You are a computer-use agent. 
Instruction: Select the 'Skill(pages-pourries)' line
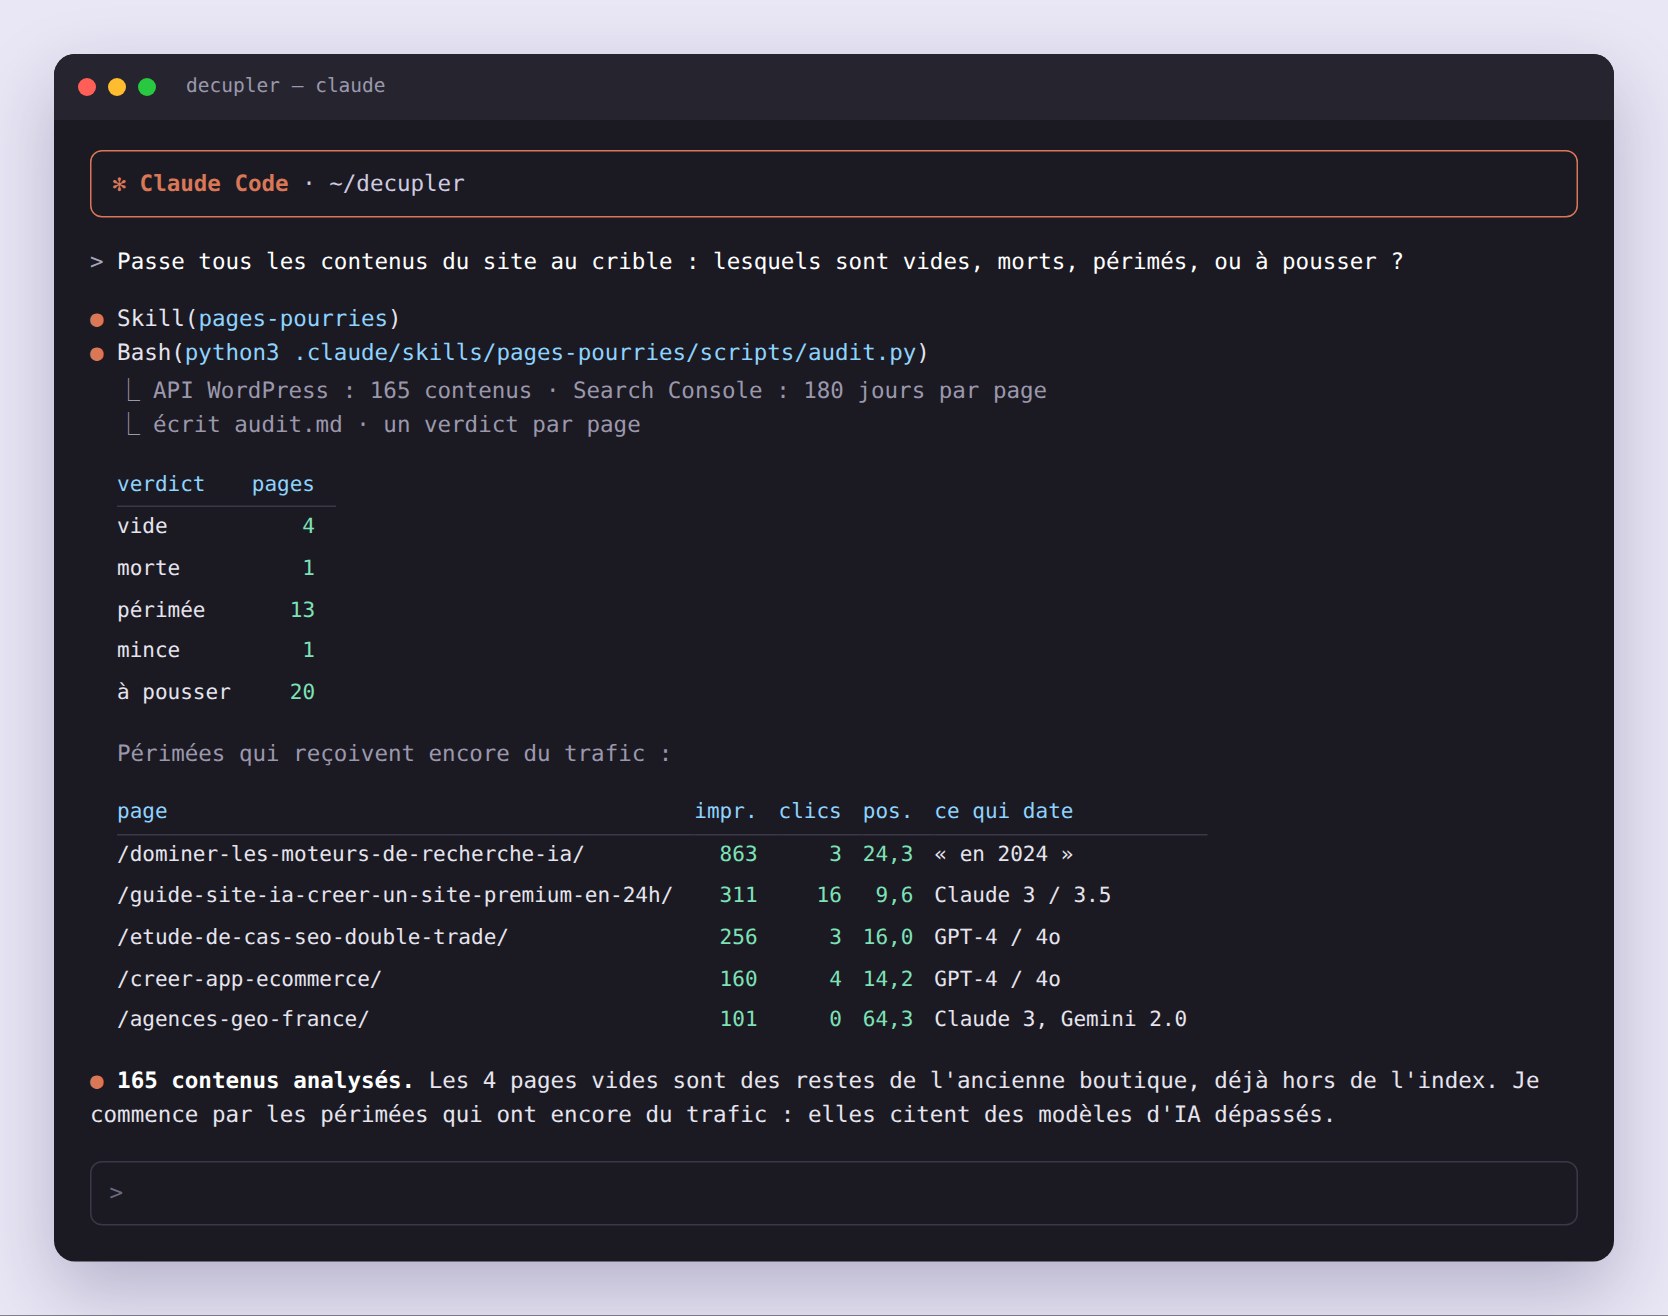pos(258,318)
